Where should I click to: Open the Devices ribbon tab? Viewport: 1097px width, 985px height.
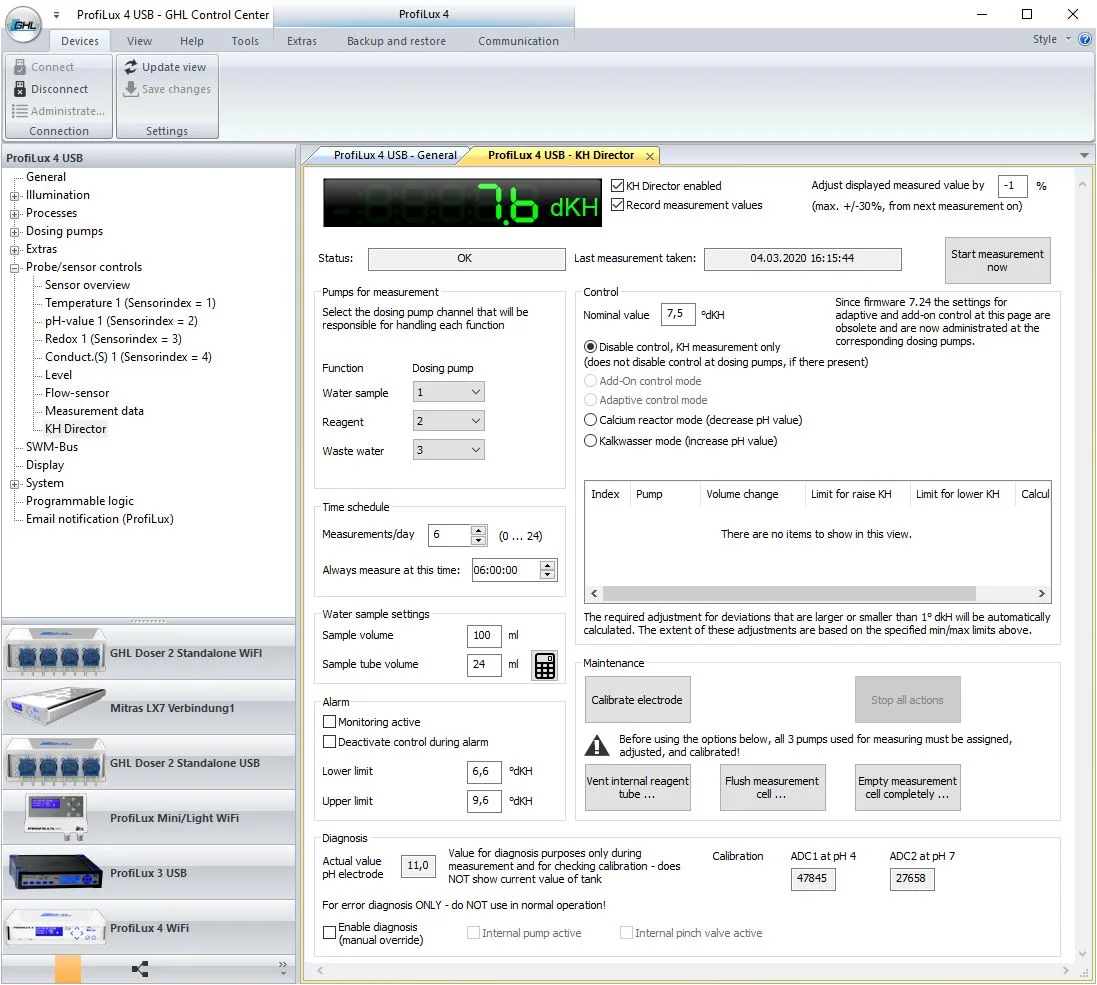[80, 41]
